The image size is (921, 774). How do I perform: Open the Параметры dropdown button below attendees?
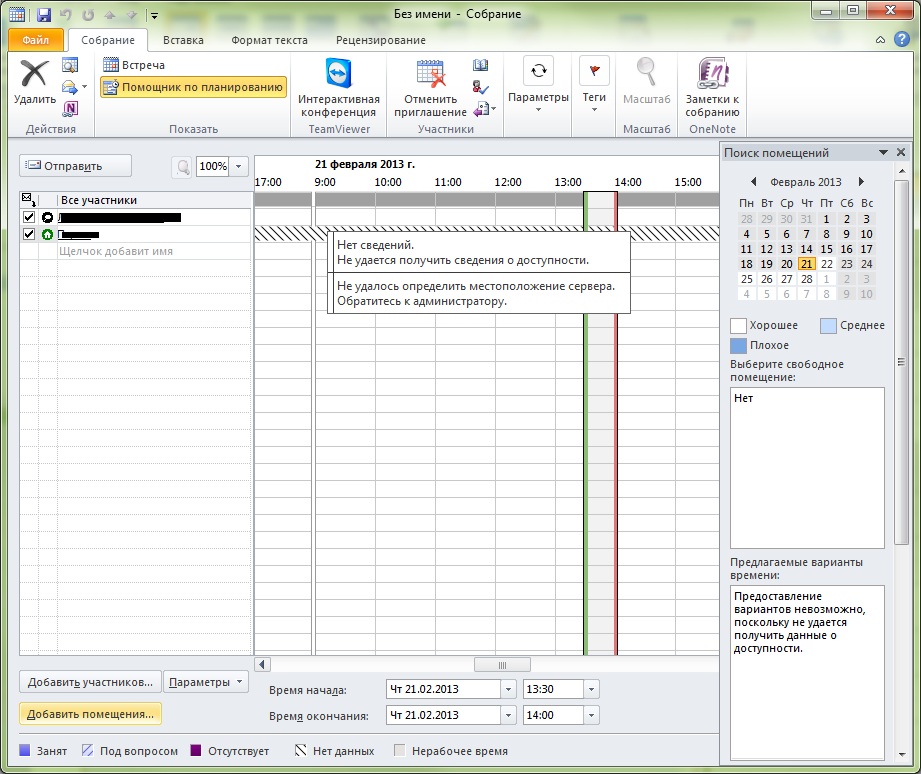click(206, 682)
